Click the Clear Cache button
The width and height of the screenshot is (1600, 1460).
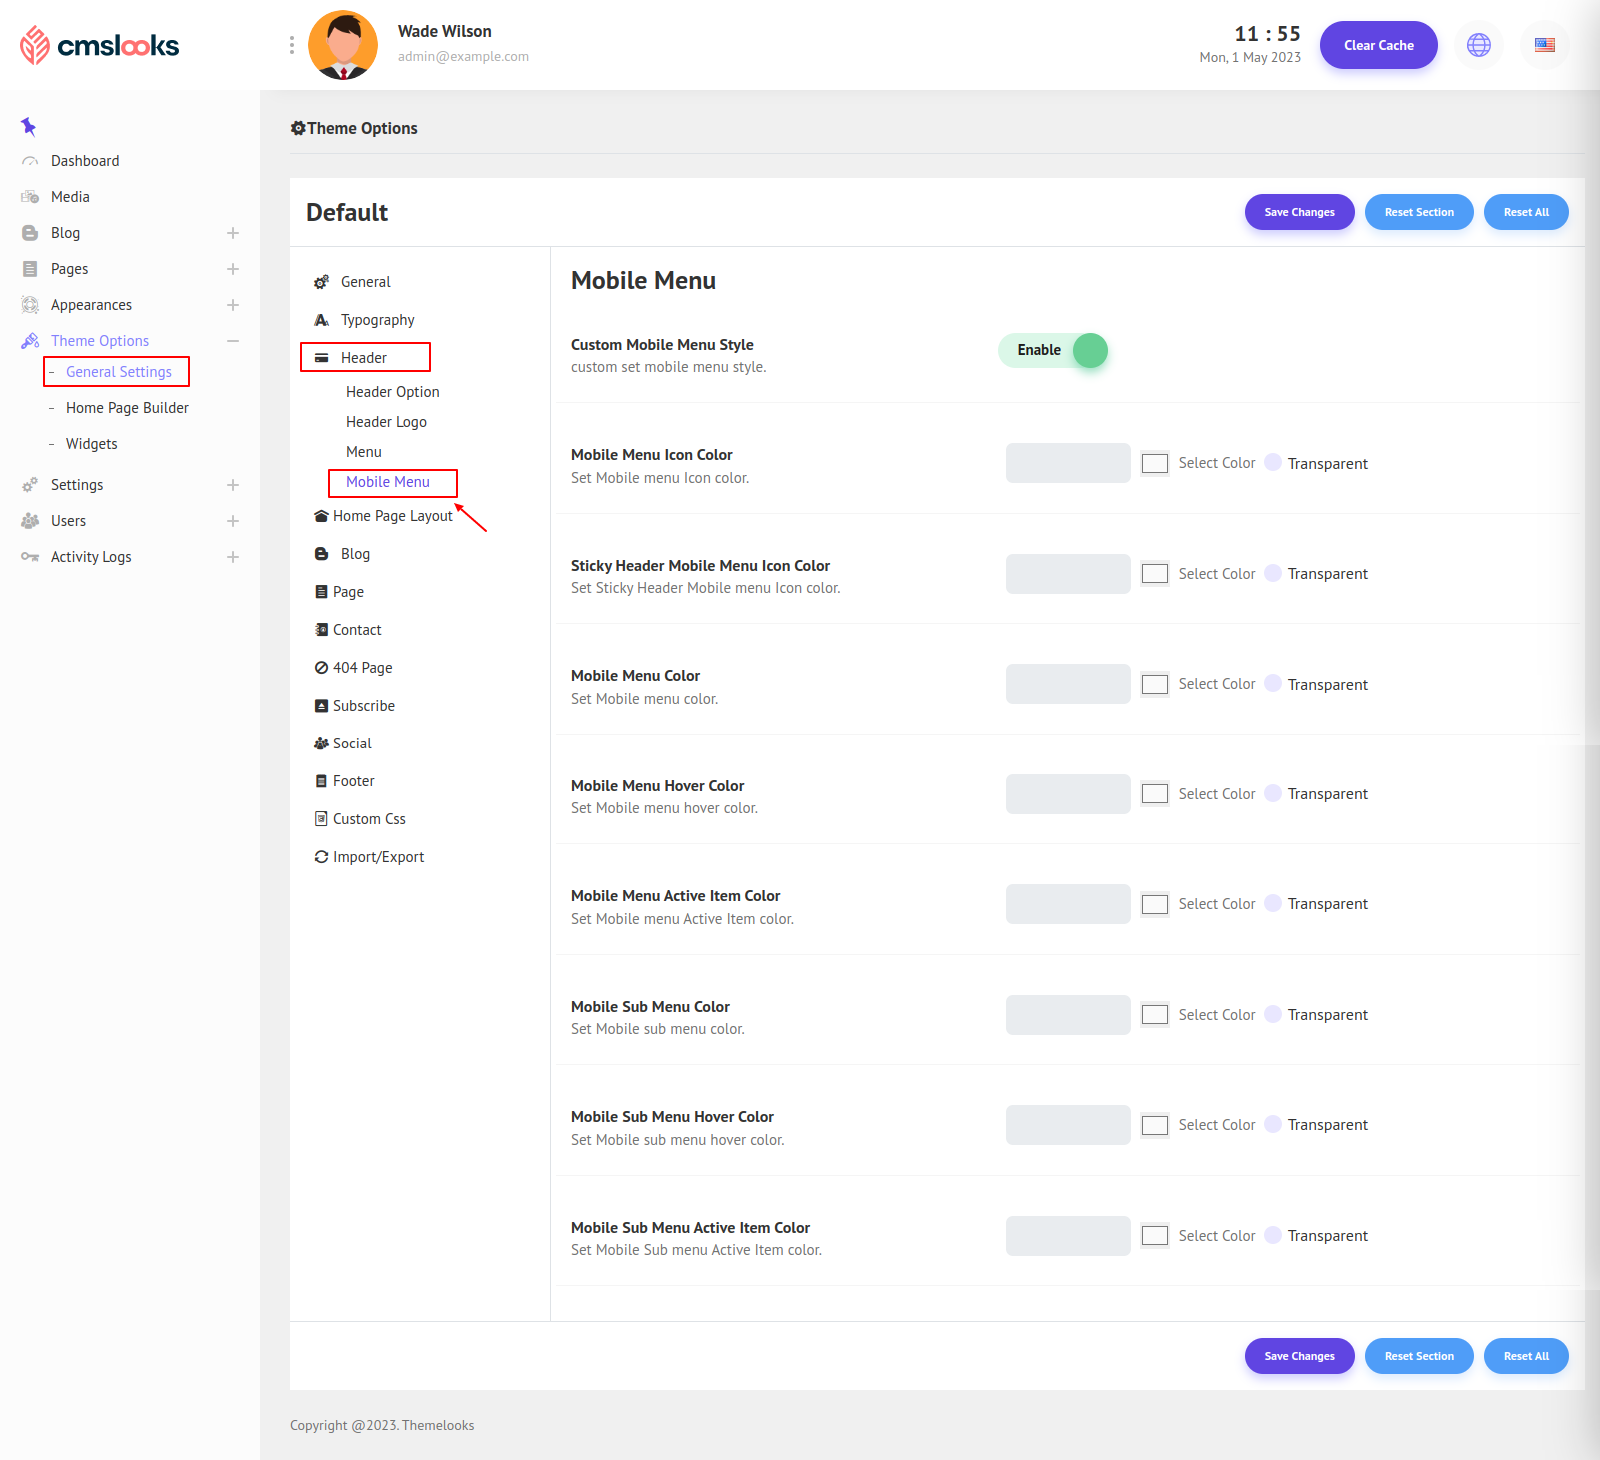(x=1378, y=45)
